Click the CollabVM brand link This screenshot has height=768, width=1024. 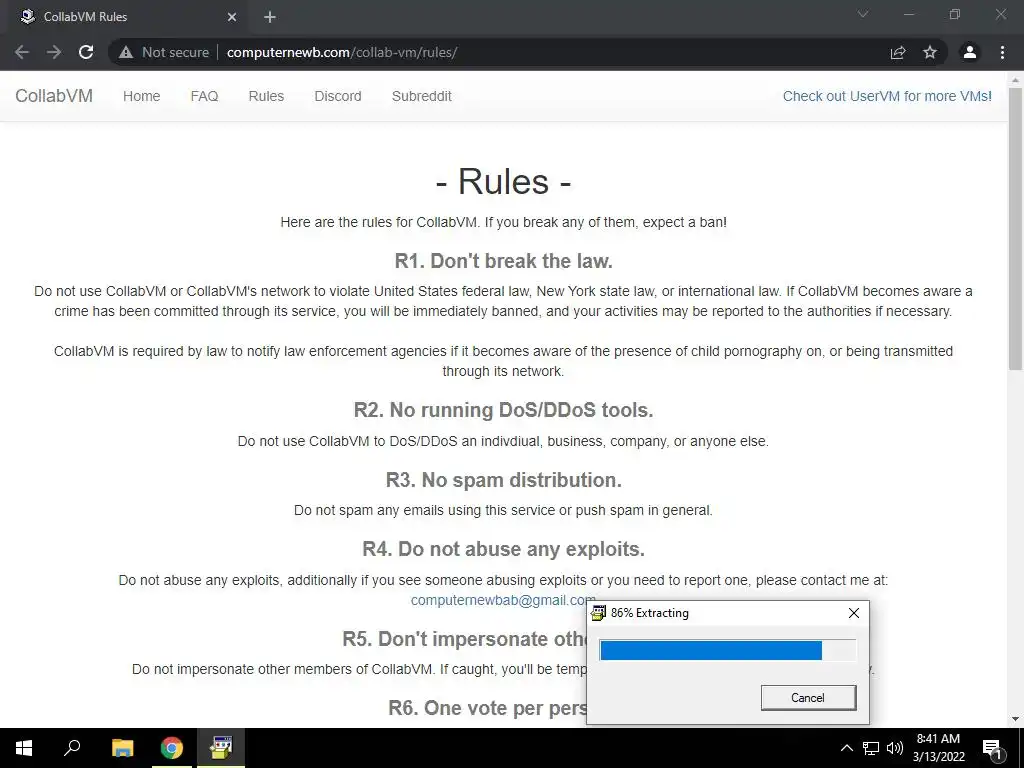pyautogui.click(x=54, y=96)
